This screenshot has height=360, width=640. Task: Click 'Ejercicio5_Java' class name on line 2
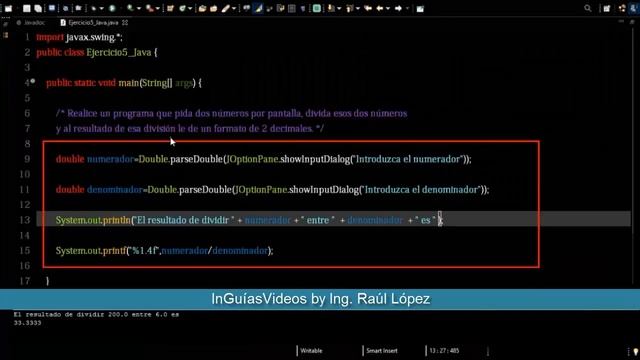point(119,53)
